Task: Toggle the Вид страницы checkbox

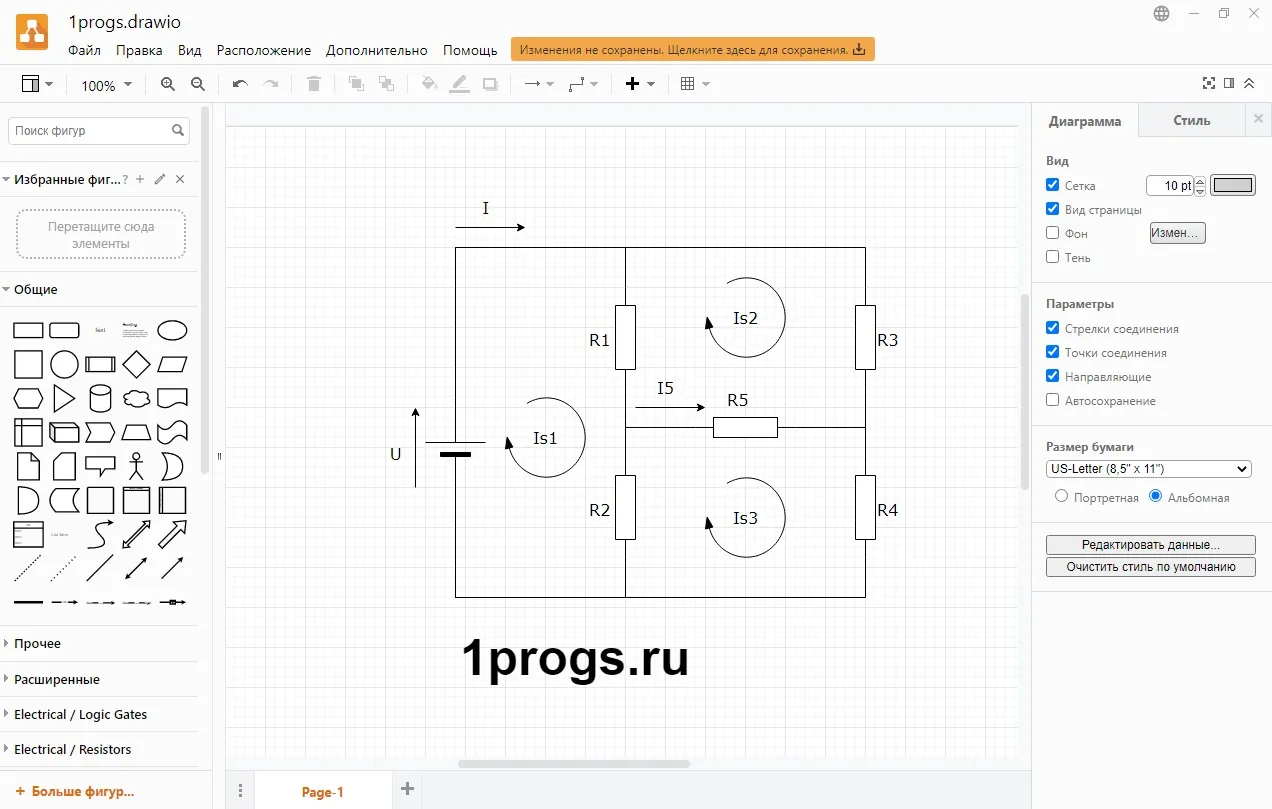Action: point(1052,209)
